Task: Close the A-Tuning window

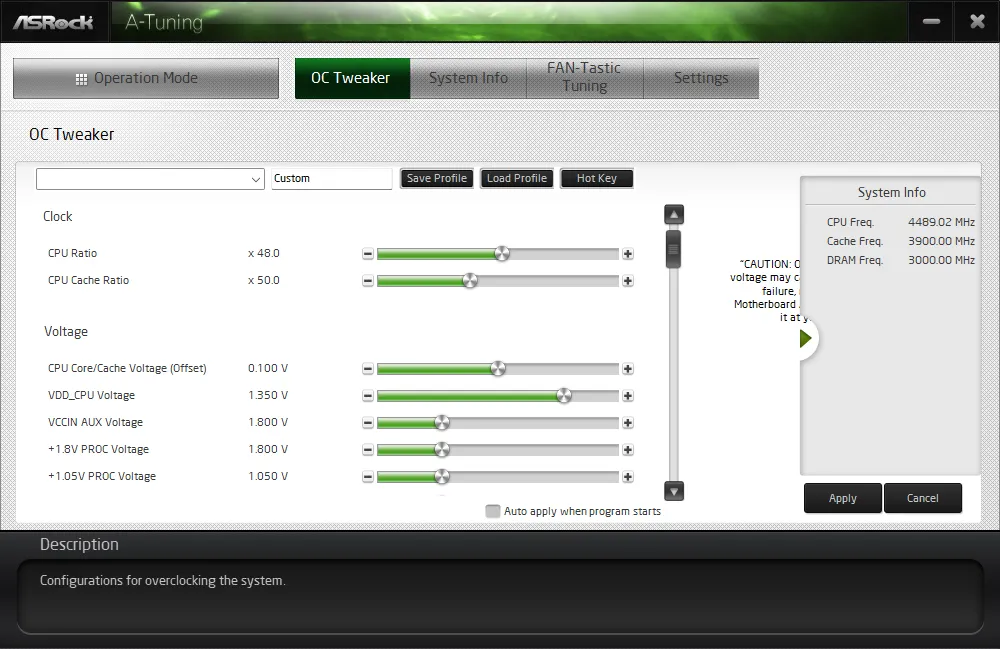Action: (x=977, y=22)
